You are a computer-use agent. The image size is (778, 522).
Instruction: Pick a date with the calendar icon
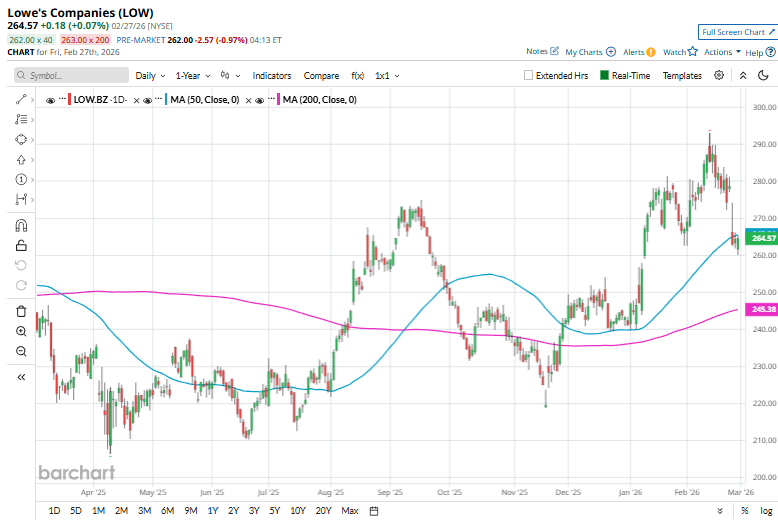(373, 511)
